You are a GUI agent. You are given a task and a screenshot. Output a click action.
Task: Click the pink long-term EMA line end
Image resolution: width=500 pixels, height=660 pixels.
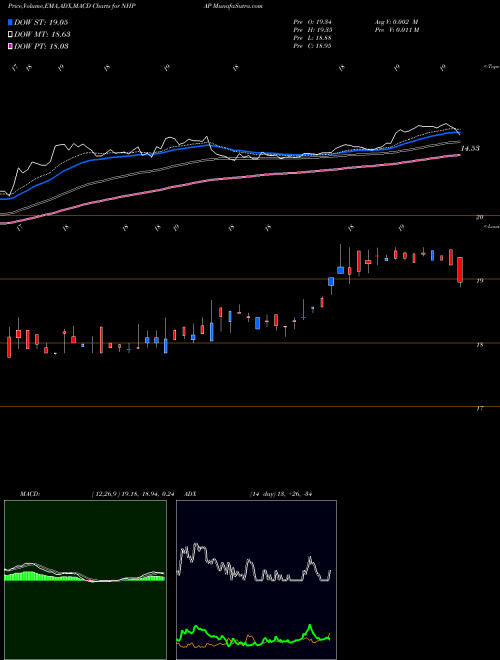tap(458, 155)
